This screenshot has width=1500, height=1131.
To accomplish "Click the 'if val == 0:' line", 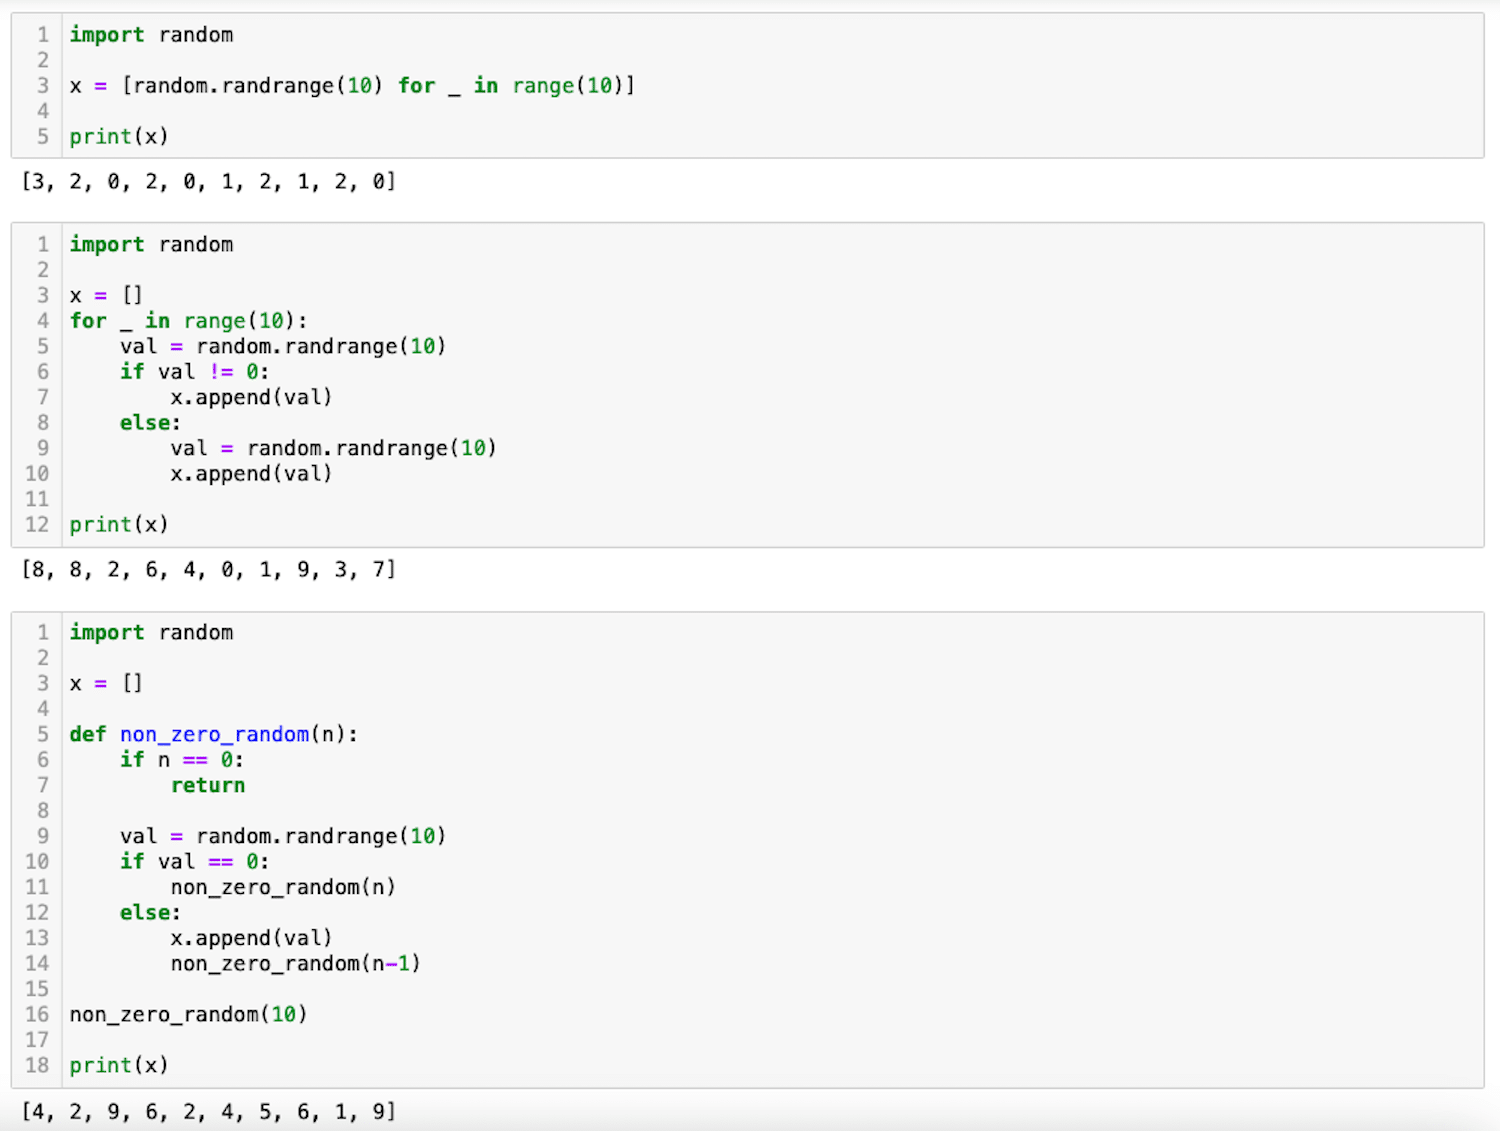I will (x=194, y=862).
